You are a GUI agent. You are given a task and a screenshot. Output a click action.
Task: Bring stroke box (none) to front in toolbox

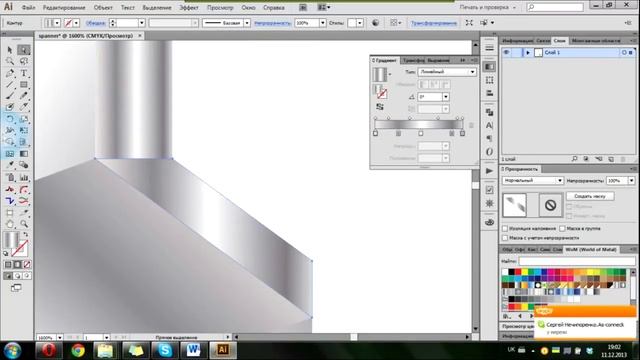(20, 249)
